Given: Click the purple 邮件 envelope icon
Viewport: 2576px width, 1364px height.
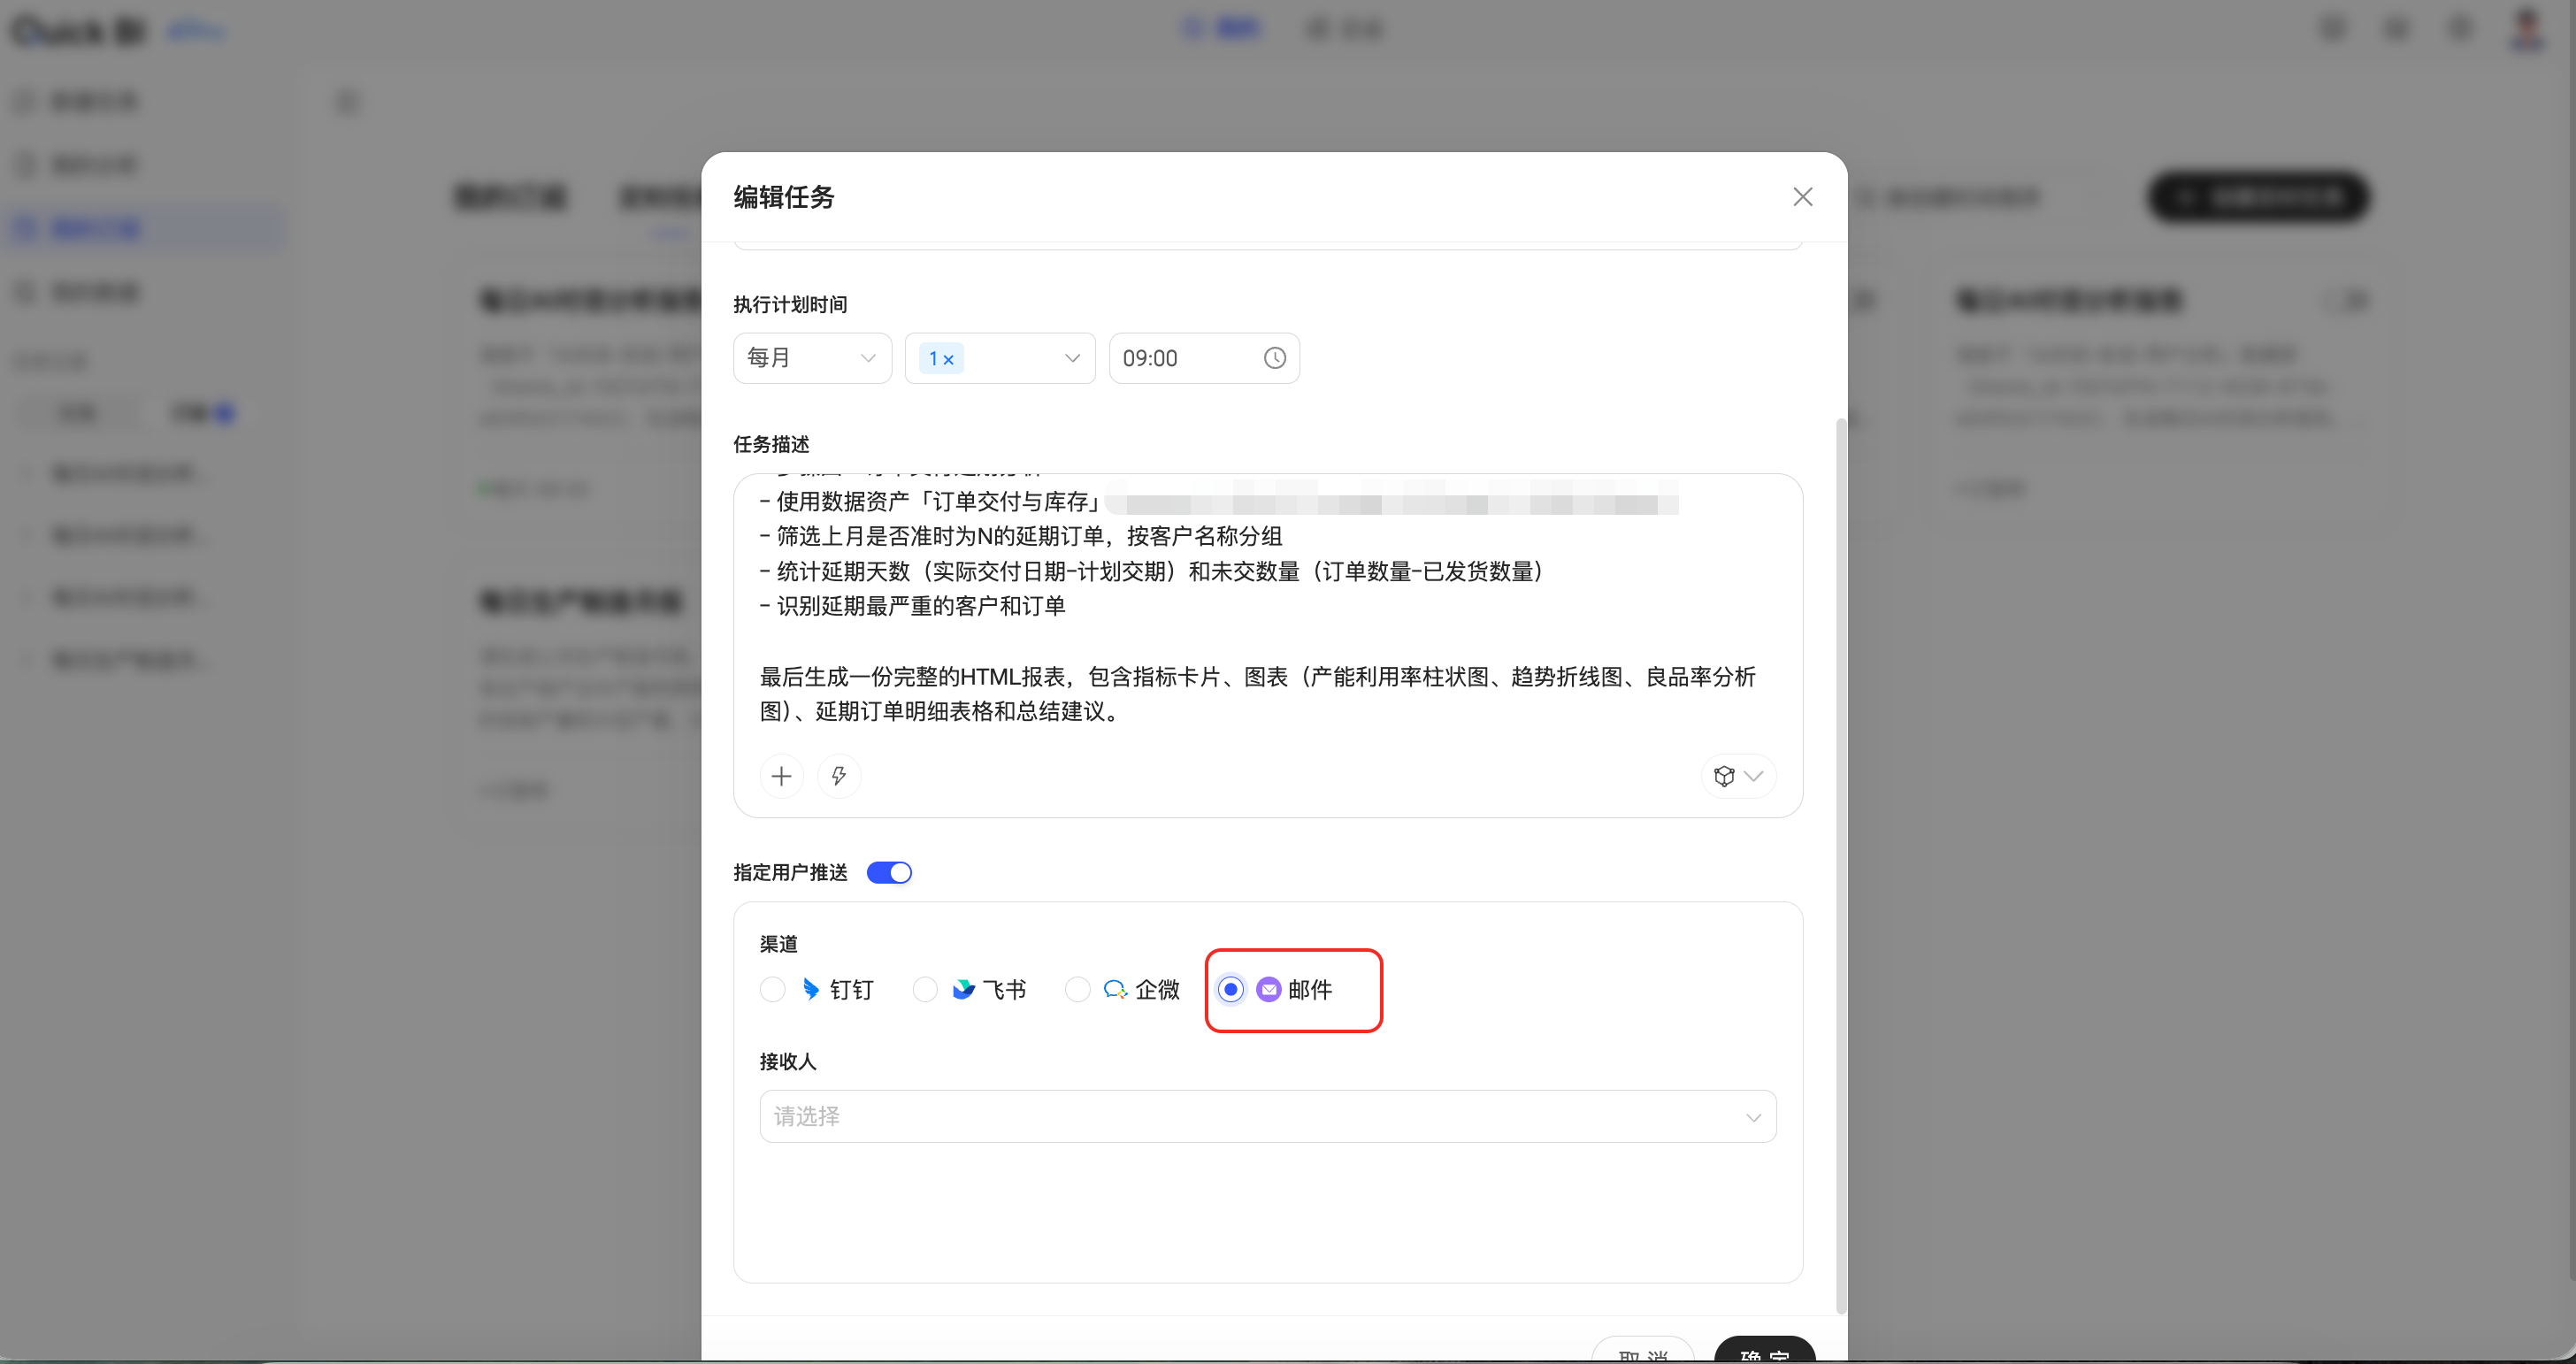Looking at the screenshot, I should [x=1268, y=989].
